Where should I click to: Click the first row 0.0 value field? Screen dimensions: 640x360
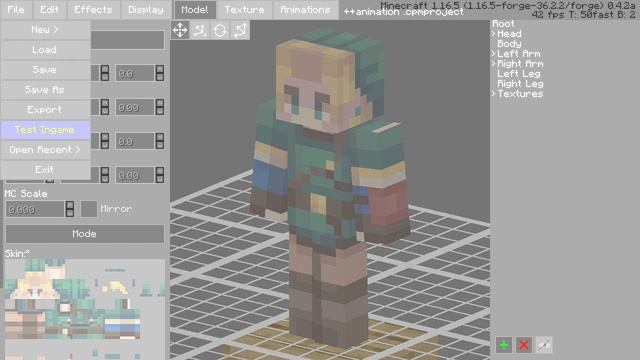[135, 73]
